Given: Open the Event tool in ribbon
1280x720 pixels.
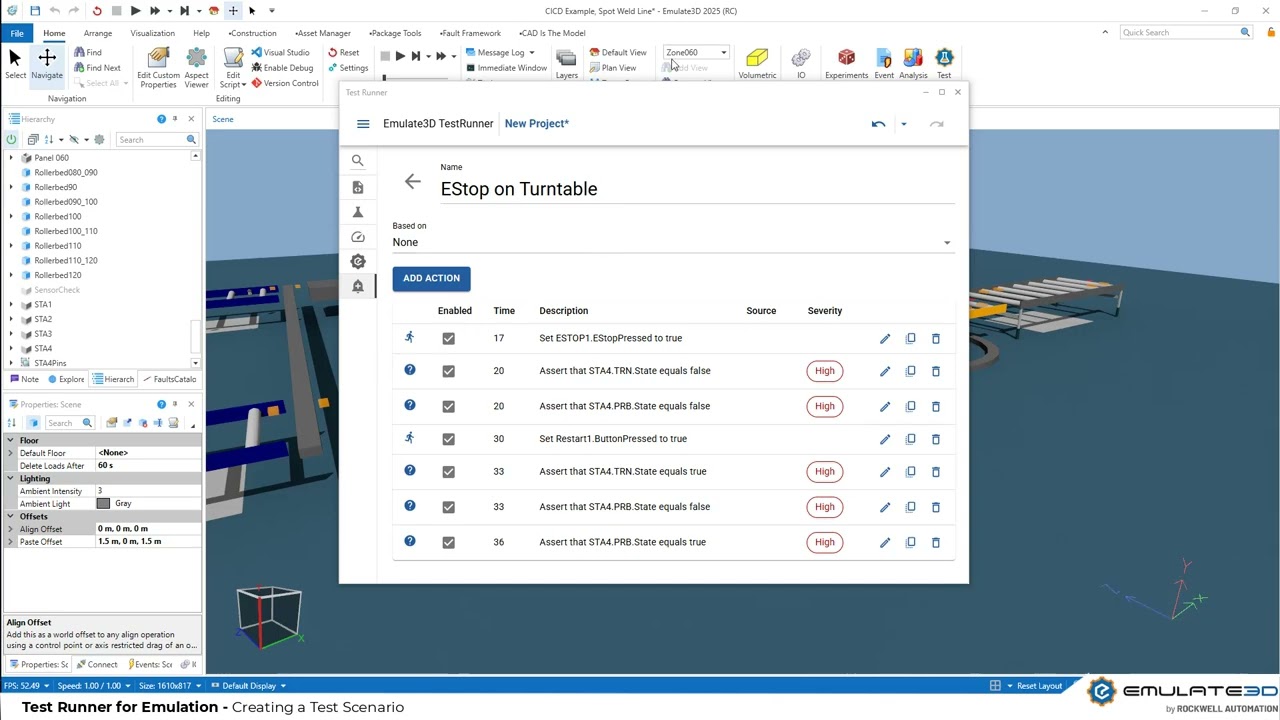Looking at the screenshot, I should [x=884, y=64].
